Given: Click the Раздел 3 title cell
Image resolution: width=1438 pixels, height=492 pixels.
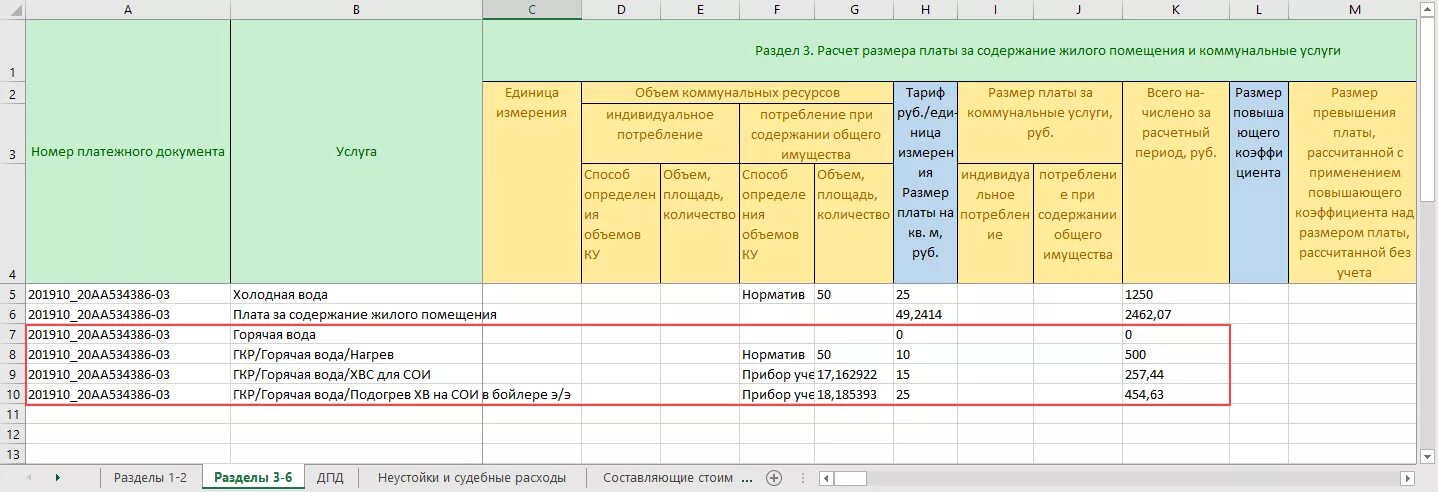Looking at the screenshot, I should pyautogui.click(x=950, y=50).
